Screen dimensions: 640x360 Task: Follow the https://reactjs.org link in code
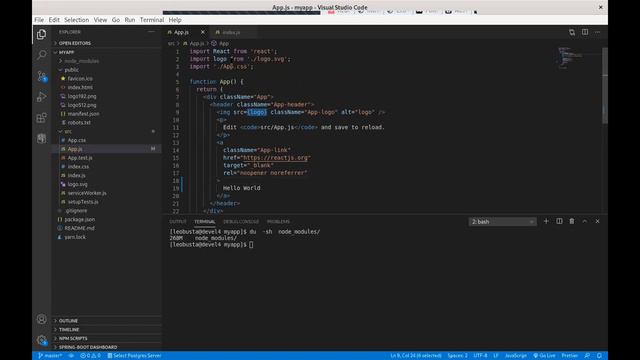coord(276,158)
